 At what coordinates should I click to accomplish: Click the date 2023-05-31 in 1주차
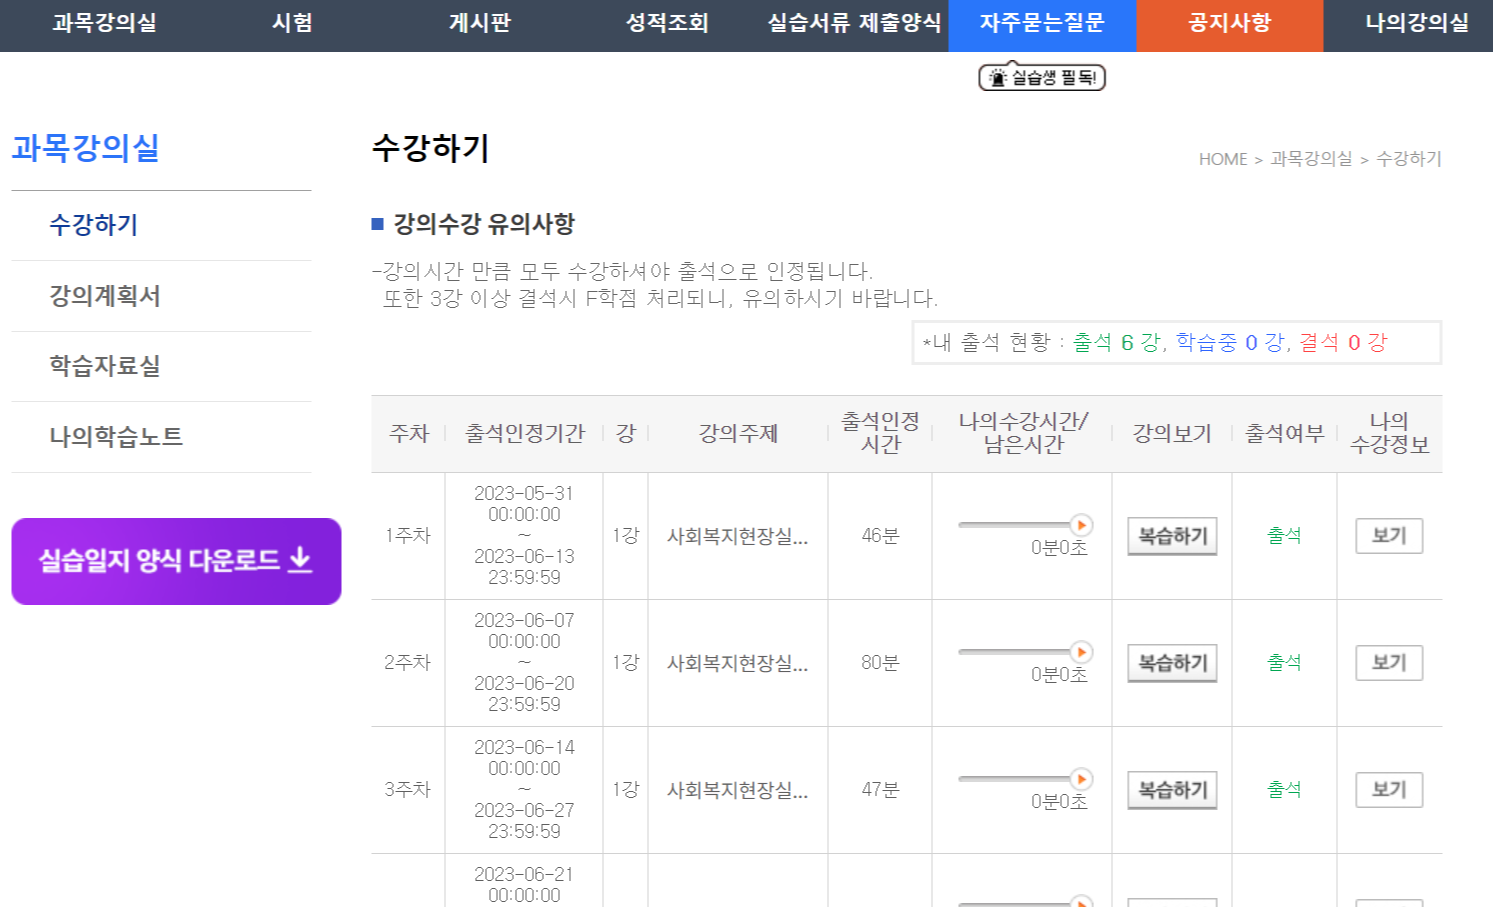(x=524, y=494)
